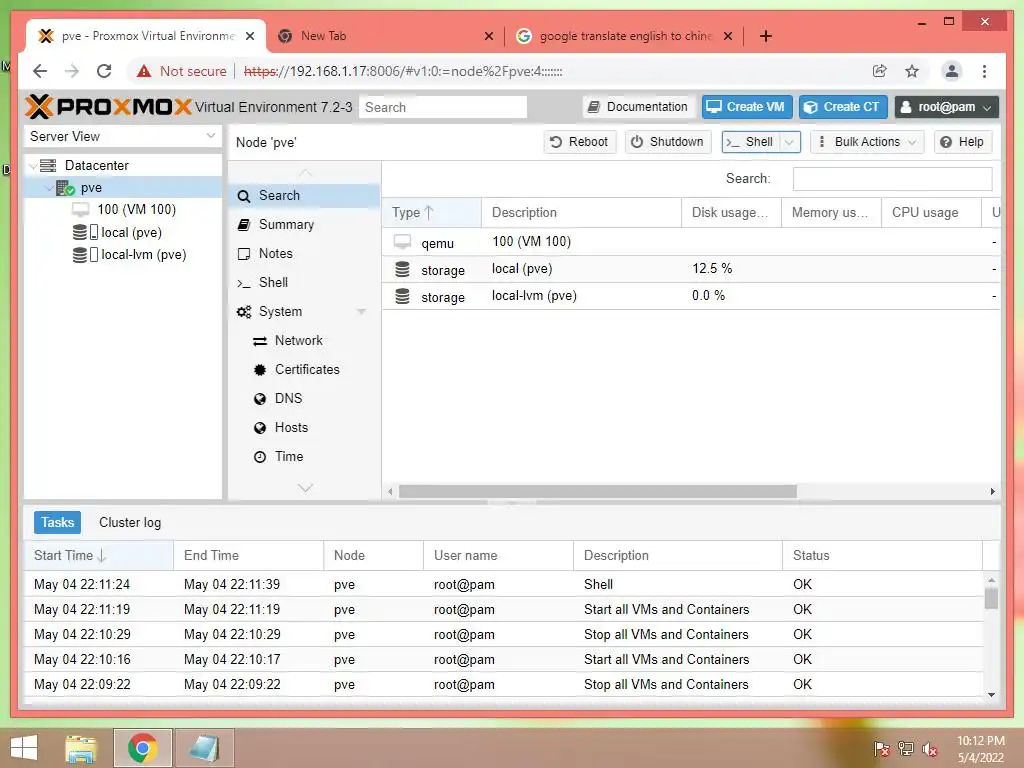Click the Reboot button

pos(579,142)
